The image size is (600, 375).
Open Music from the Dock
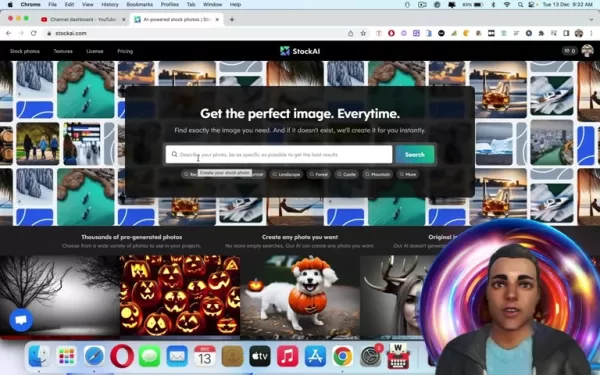(x=287, y=356)
